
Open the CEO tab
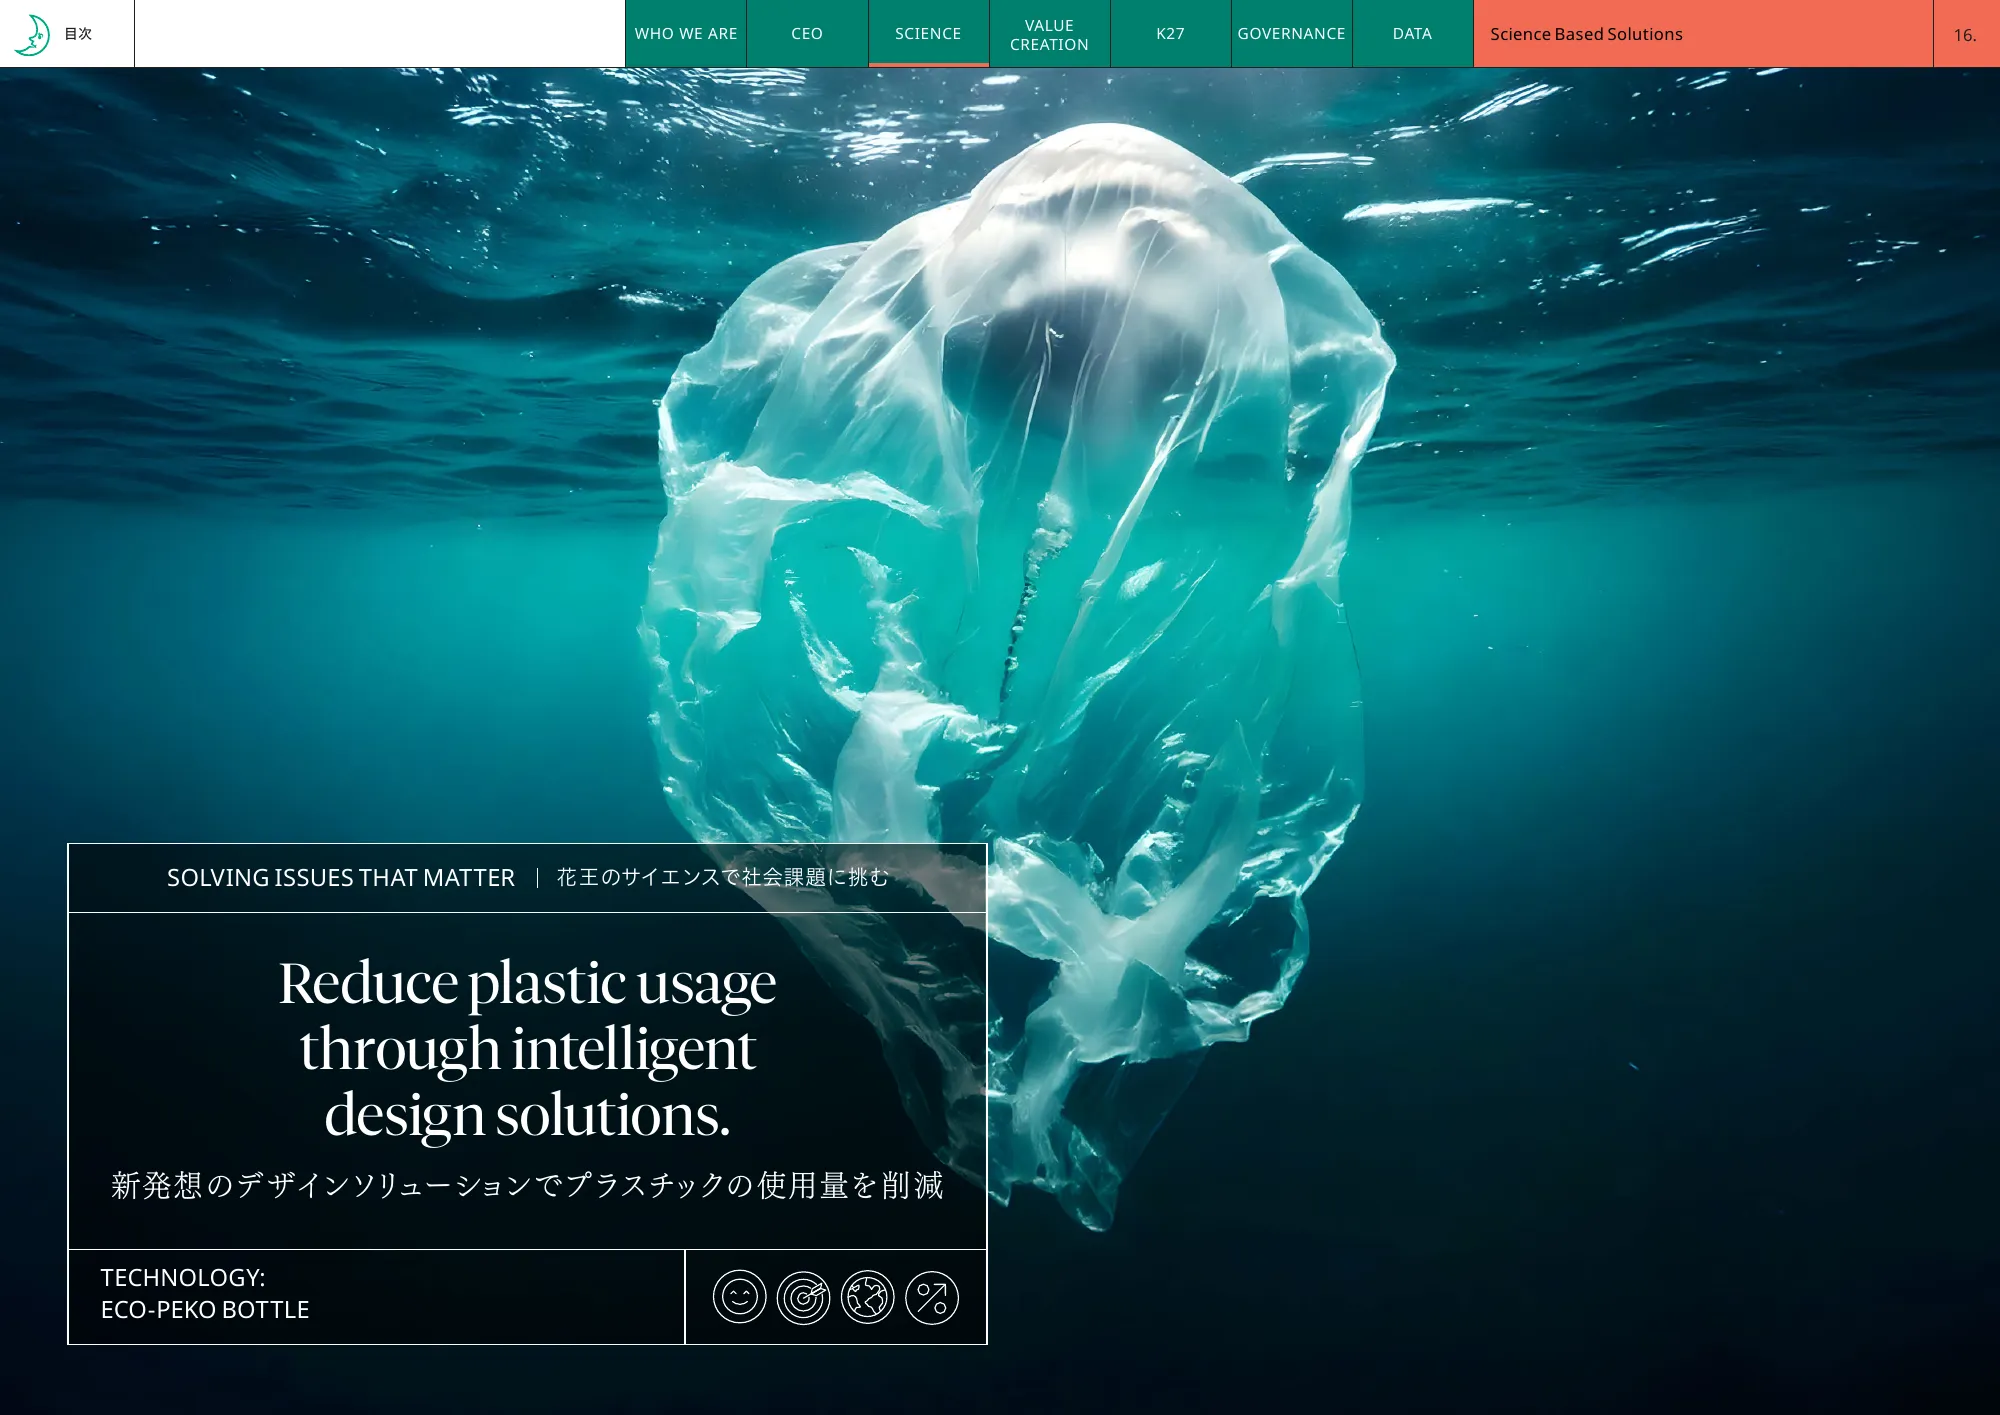point(807,34)
